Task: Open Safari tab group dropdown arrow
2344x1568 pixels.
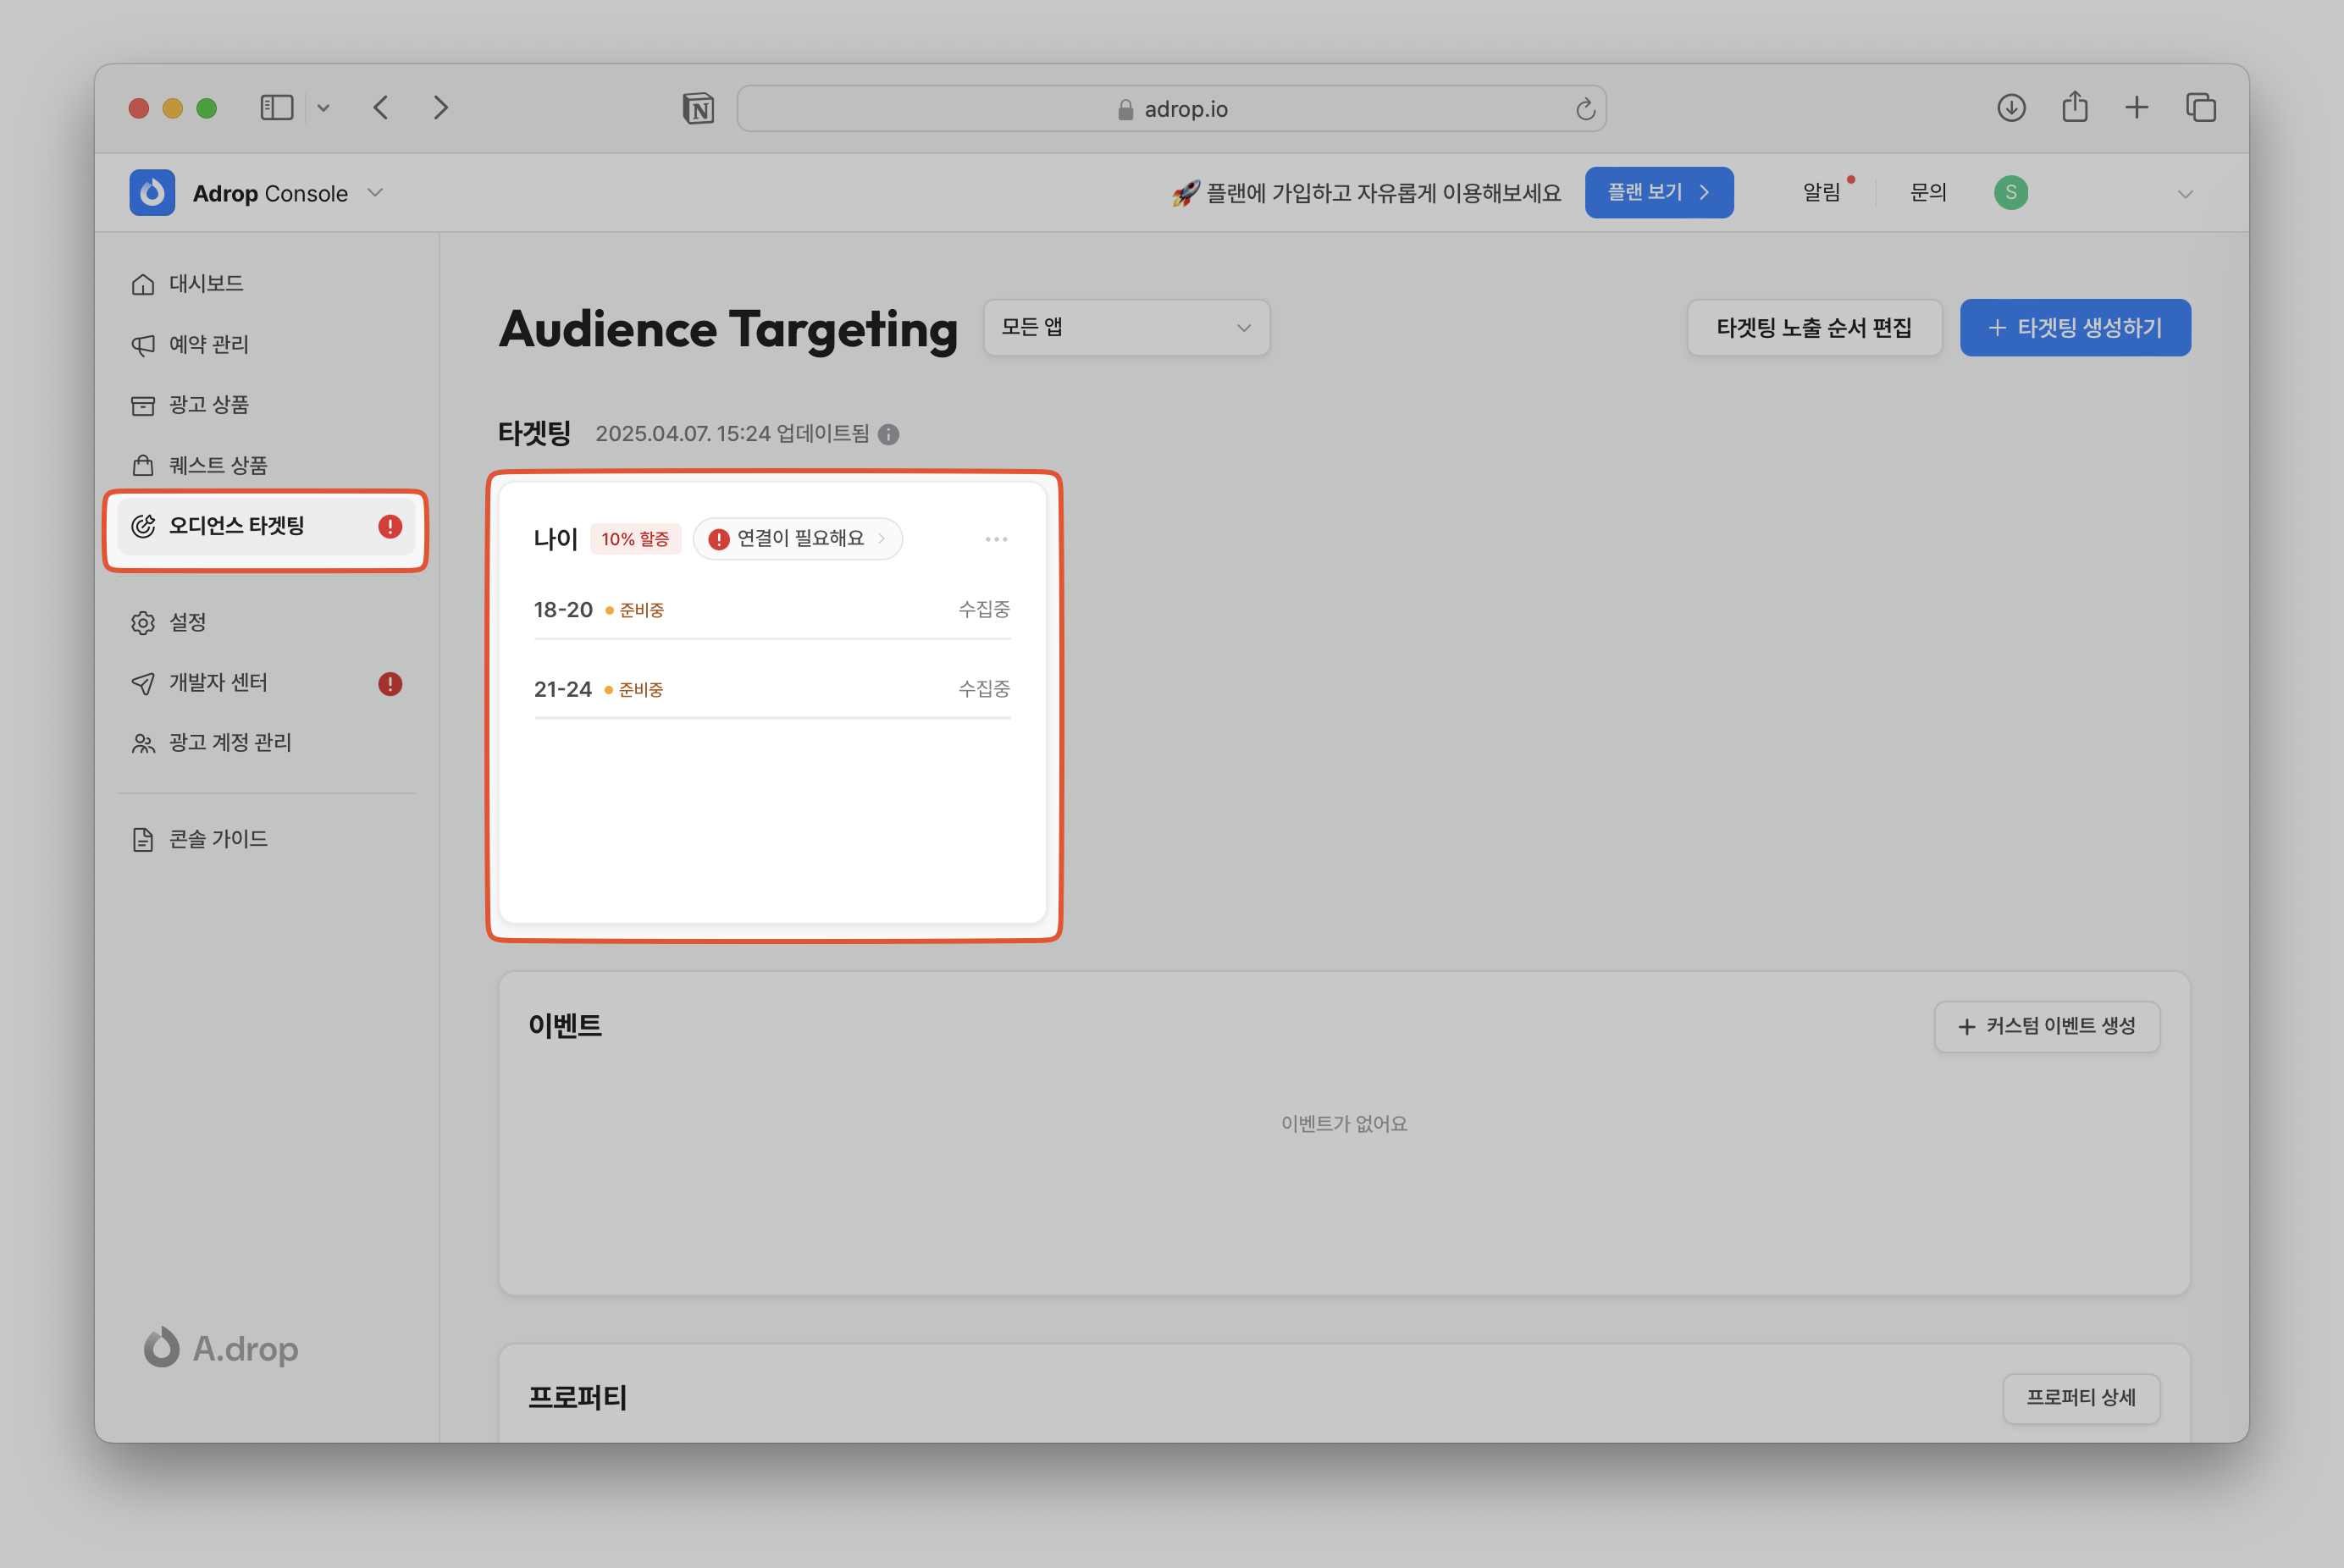Action: click(x=323, y=108)
